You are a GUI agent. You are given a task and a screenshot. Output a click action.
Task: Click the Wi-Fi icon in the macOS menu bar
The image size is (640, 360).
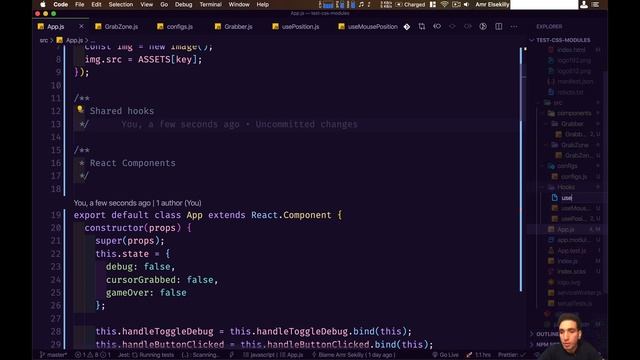(444, 4)
